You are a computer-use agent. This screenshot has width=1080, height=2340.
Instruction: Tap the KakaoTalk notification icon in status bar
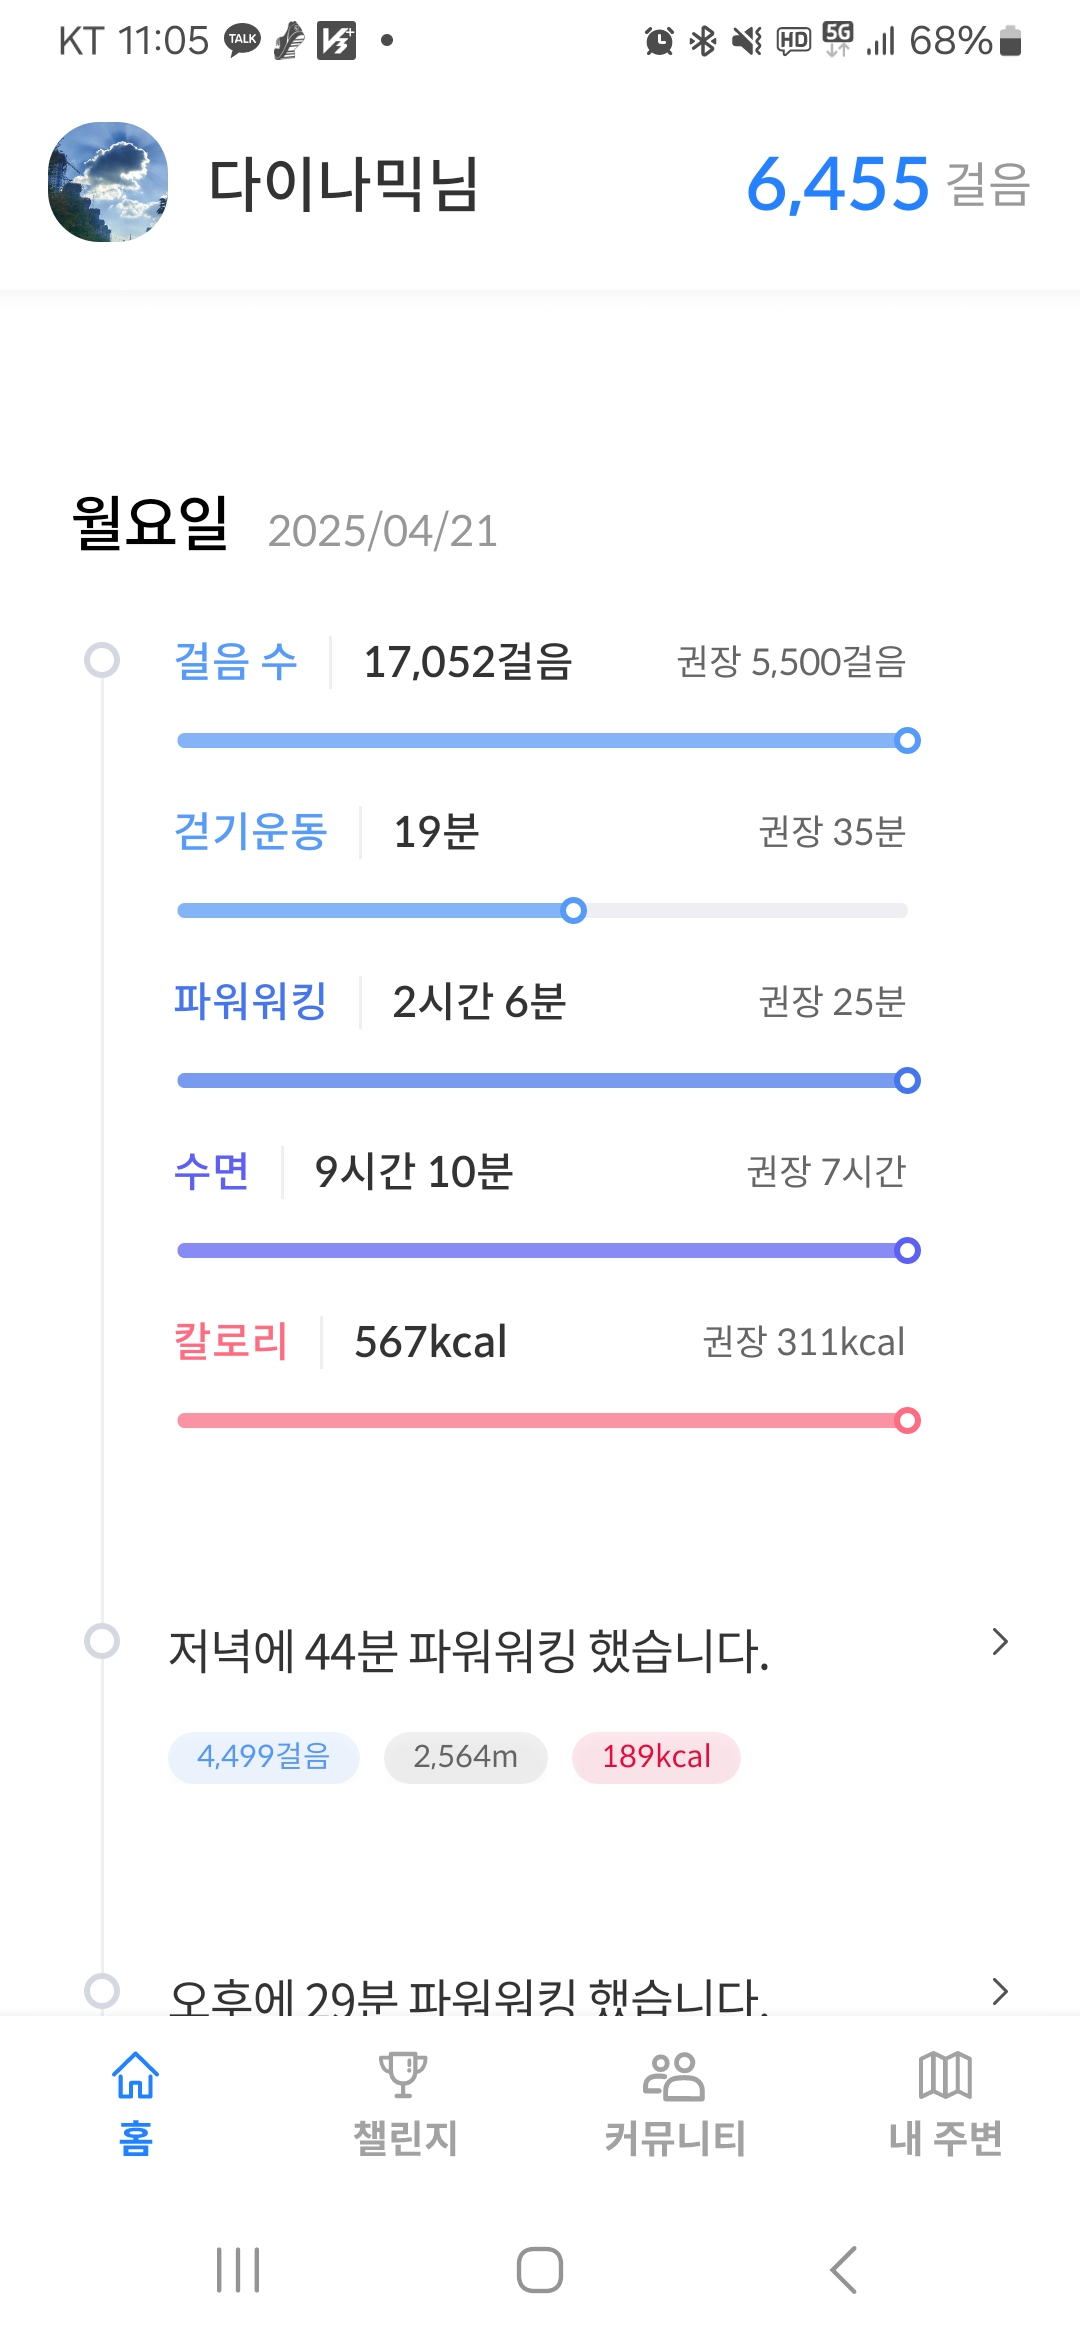click(242, 41)
